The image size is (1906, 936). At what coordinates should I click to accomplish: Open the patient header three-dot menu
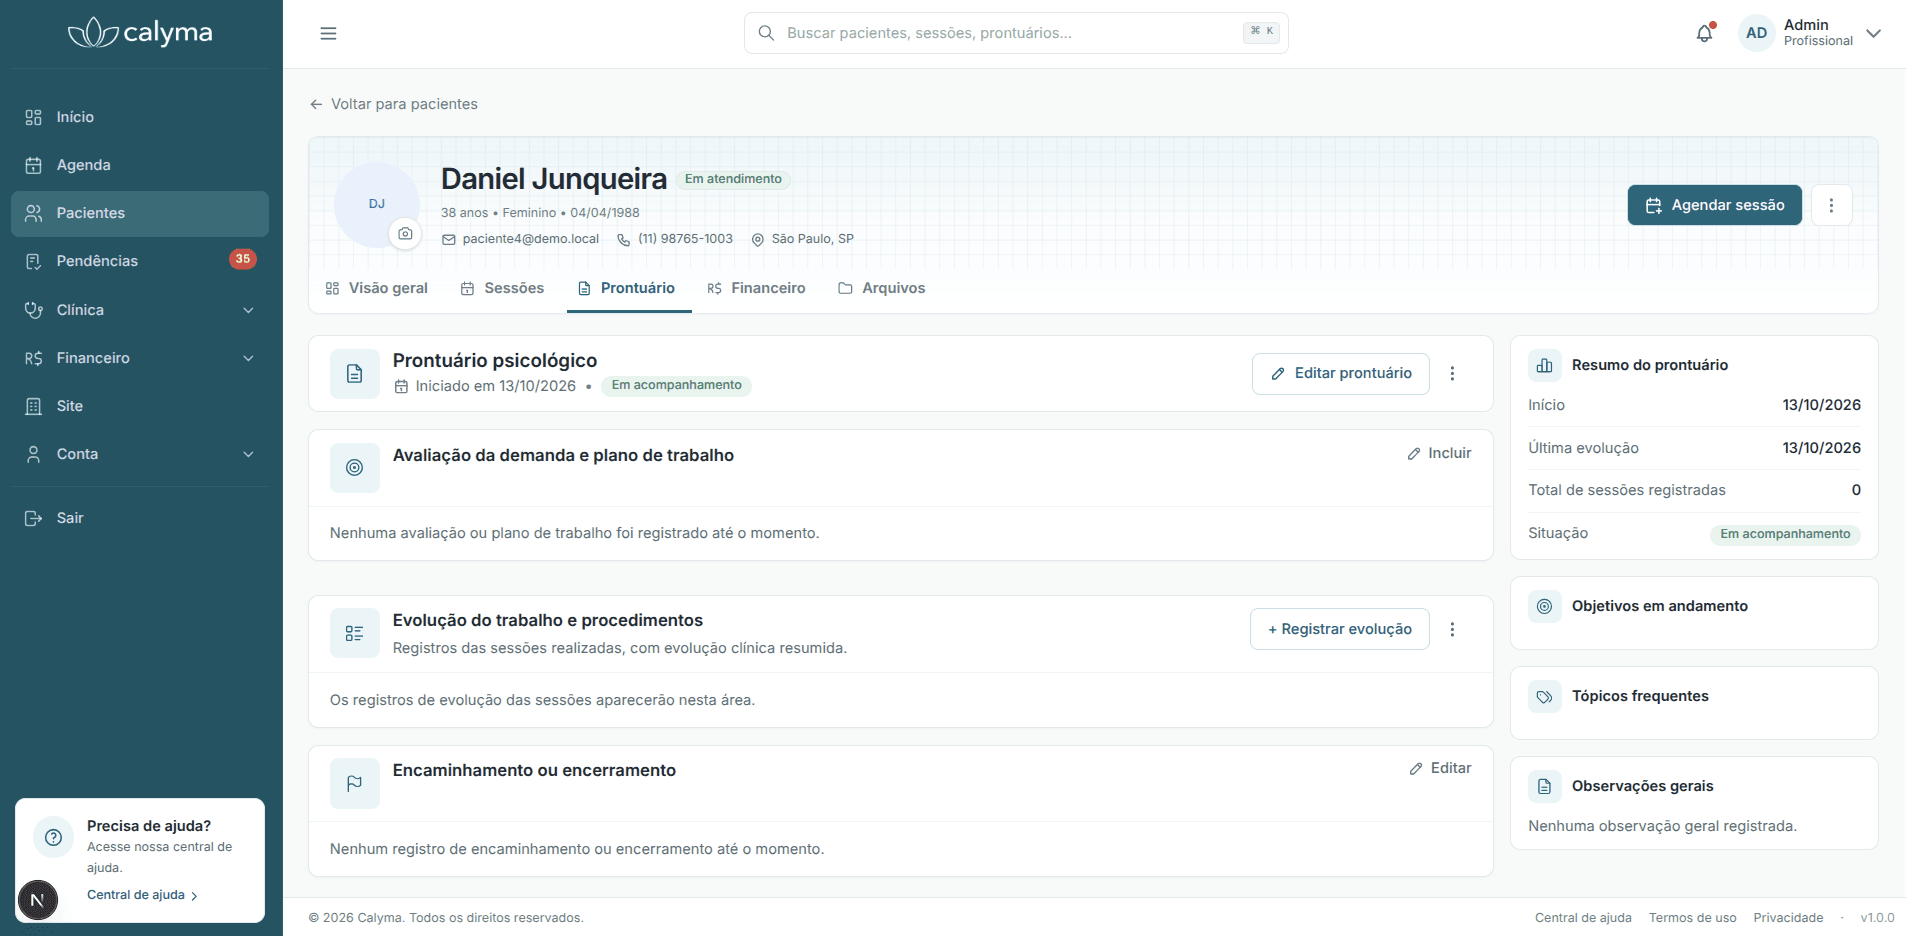[1831, 205]
